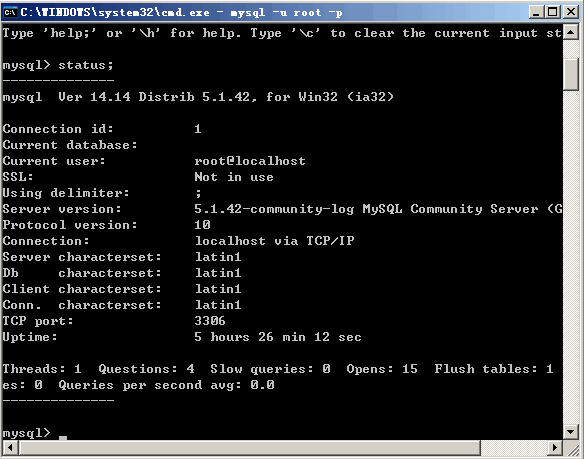Click the vertical scrollbar down arrow
The image size is (584, 459).
coord(571,432)
